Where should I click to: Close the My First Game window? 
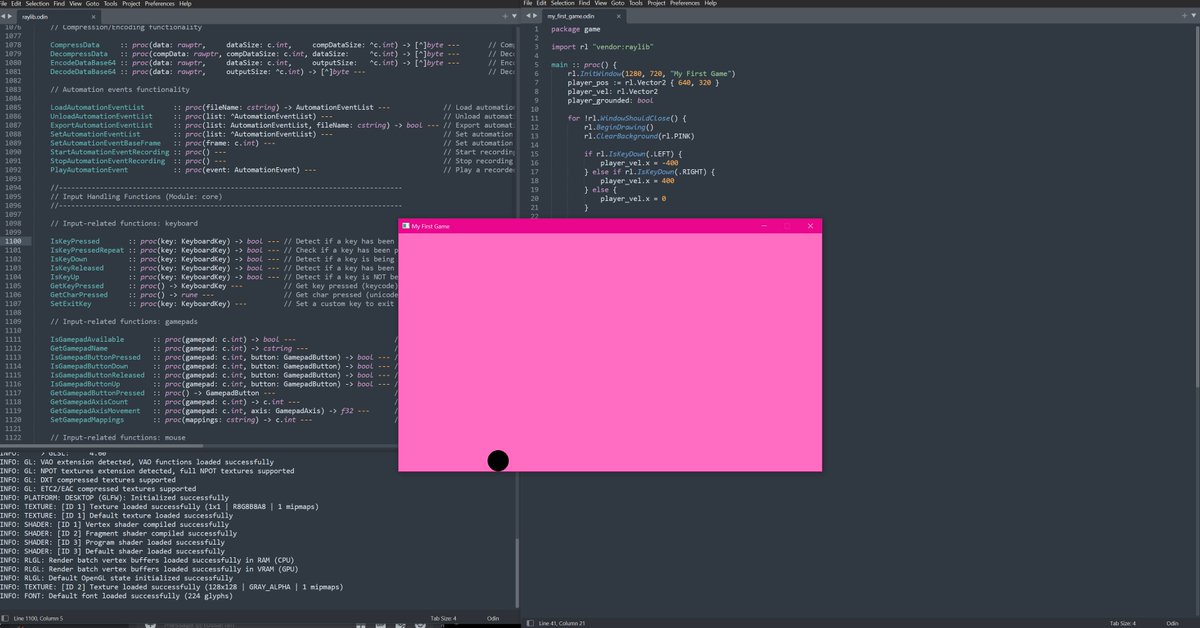click(x=810, y=226)
